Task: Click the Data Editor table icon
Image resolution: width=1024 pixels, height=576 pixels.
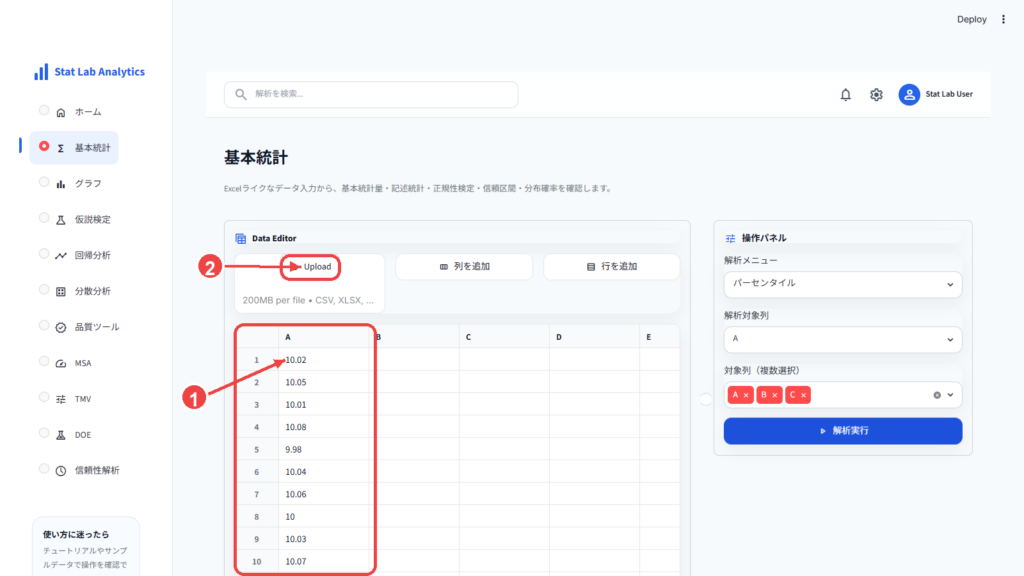Action: (240, 238)
